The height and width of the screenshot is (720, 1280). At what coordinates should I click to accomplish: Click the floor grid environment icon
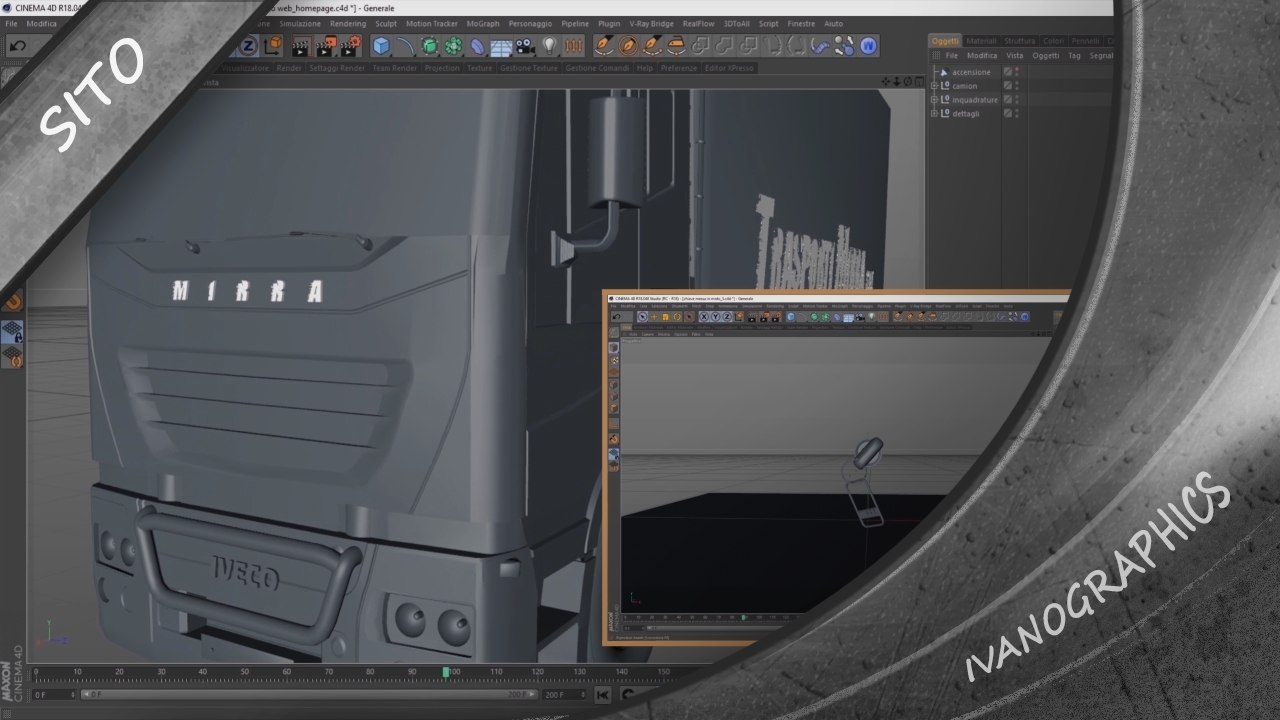click(x=501, y=46)
